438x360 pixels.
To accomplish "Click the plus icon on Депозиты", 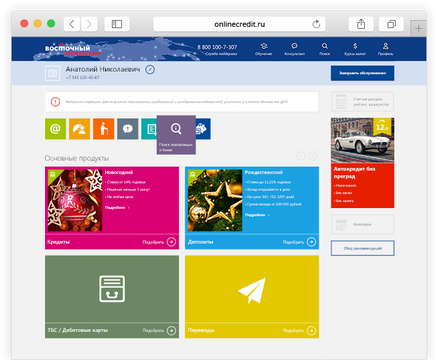I will pos(311,242).
